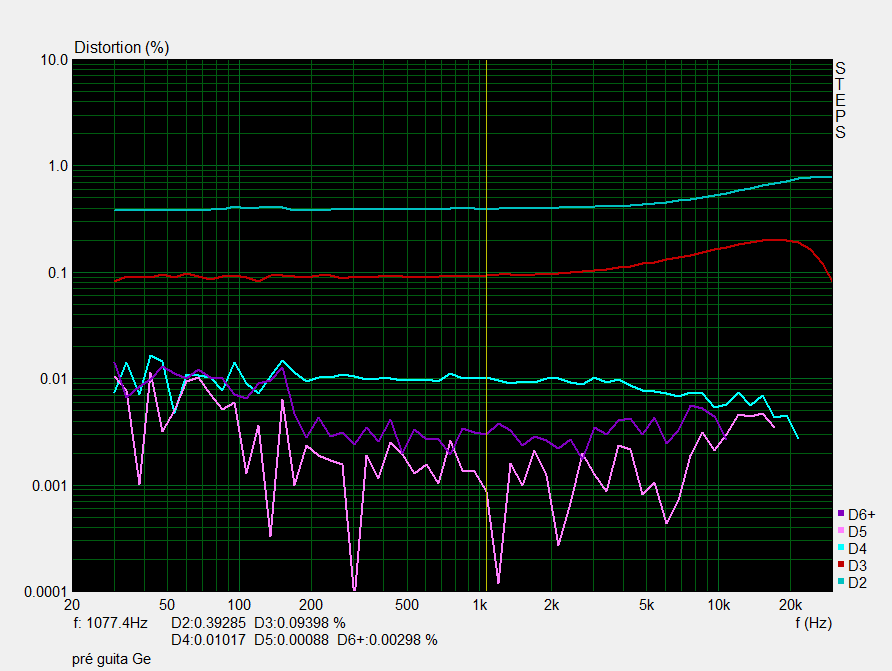Click the f: 1077.4Hz cursor readout
Screen dimensions: 892x671
pyautogui.click(x=110, y=623)
